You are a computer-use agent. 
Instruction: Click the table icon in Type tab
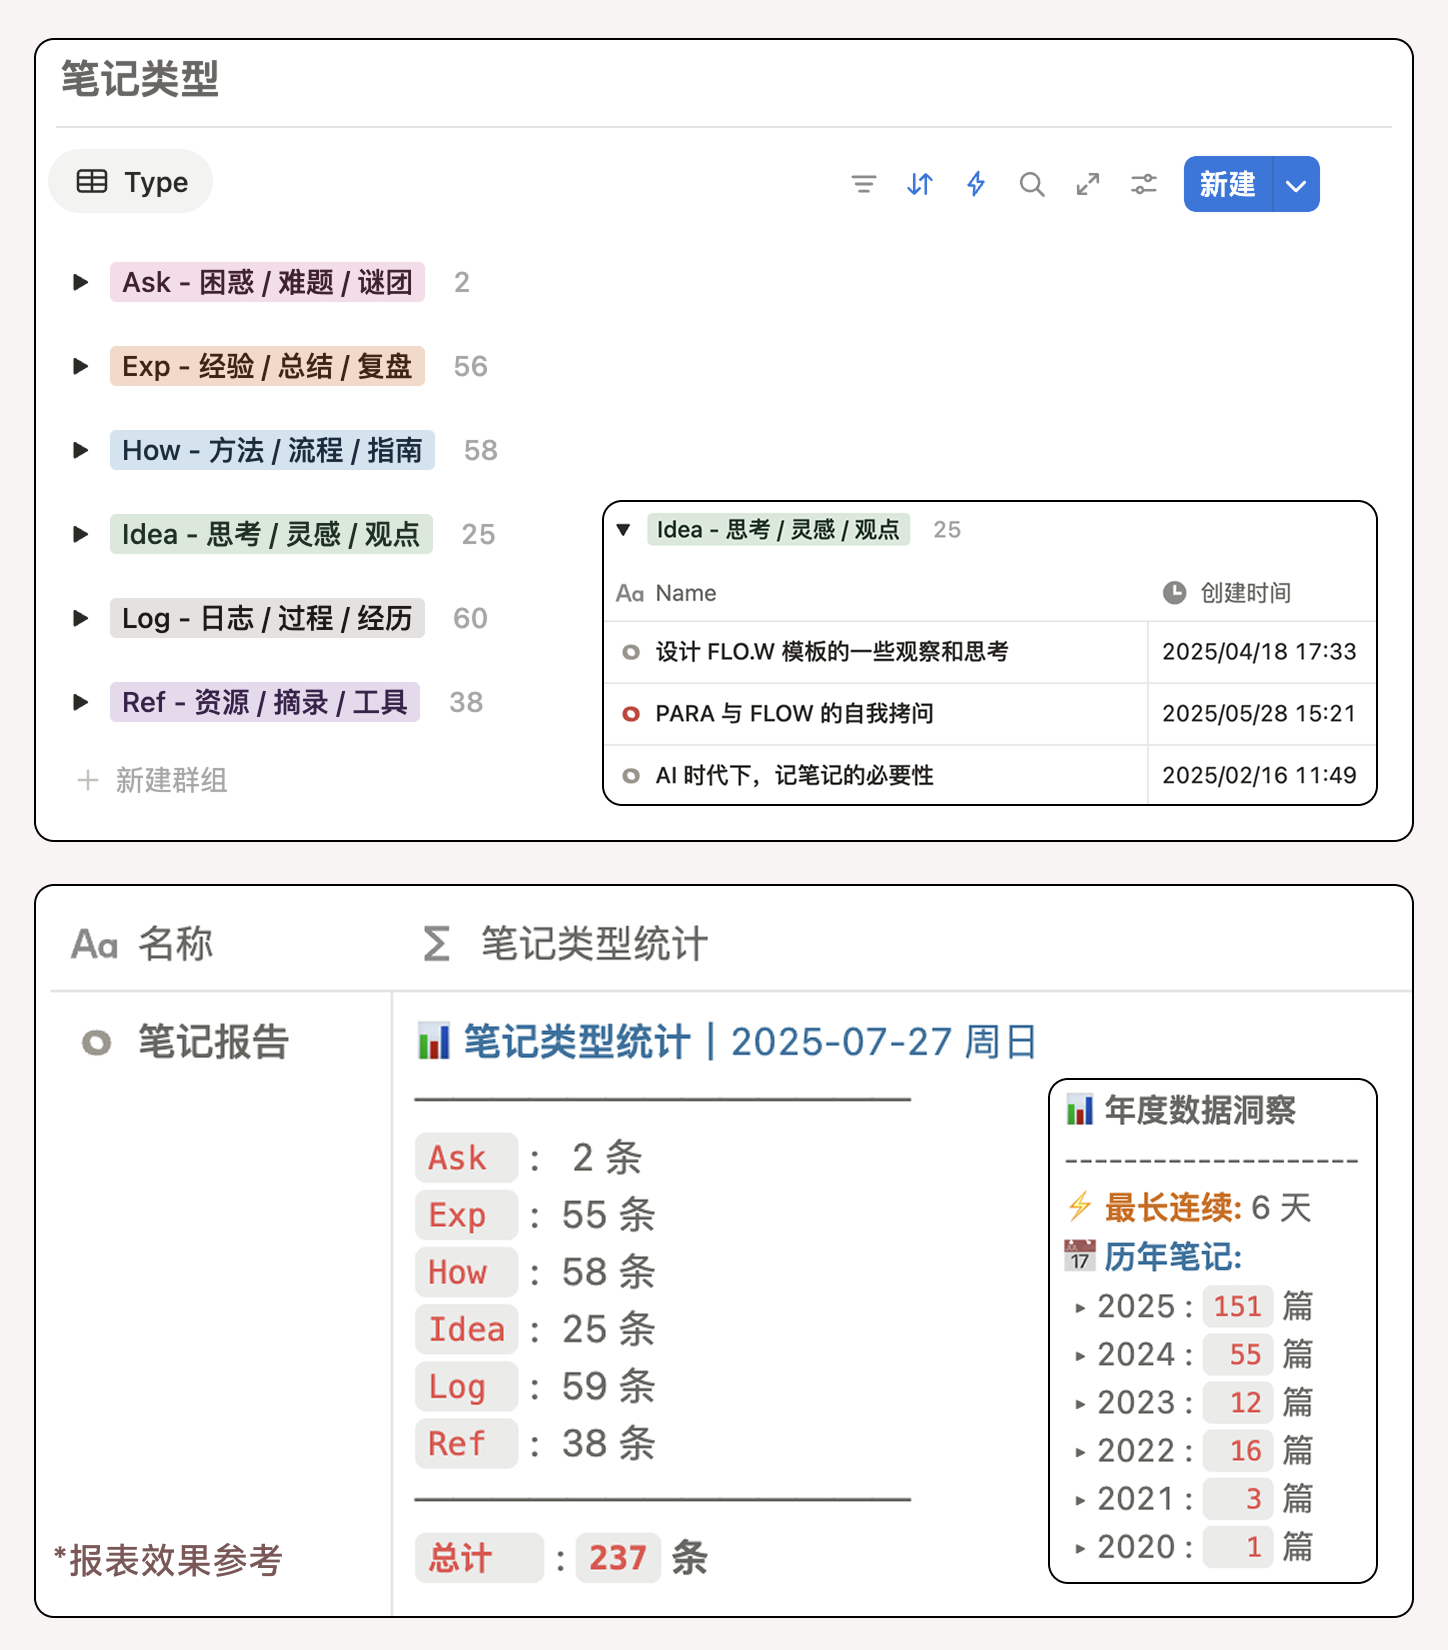pyautogui.click(x=92, y=181)
